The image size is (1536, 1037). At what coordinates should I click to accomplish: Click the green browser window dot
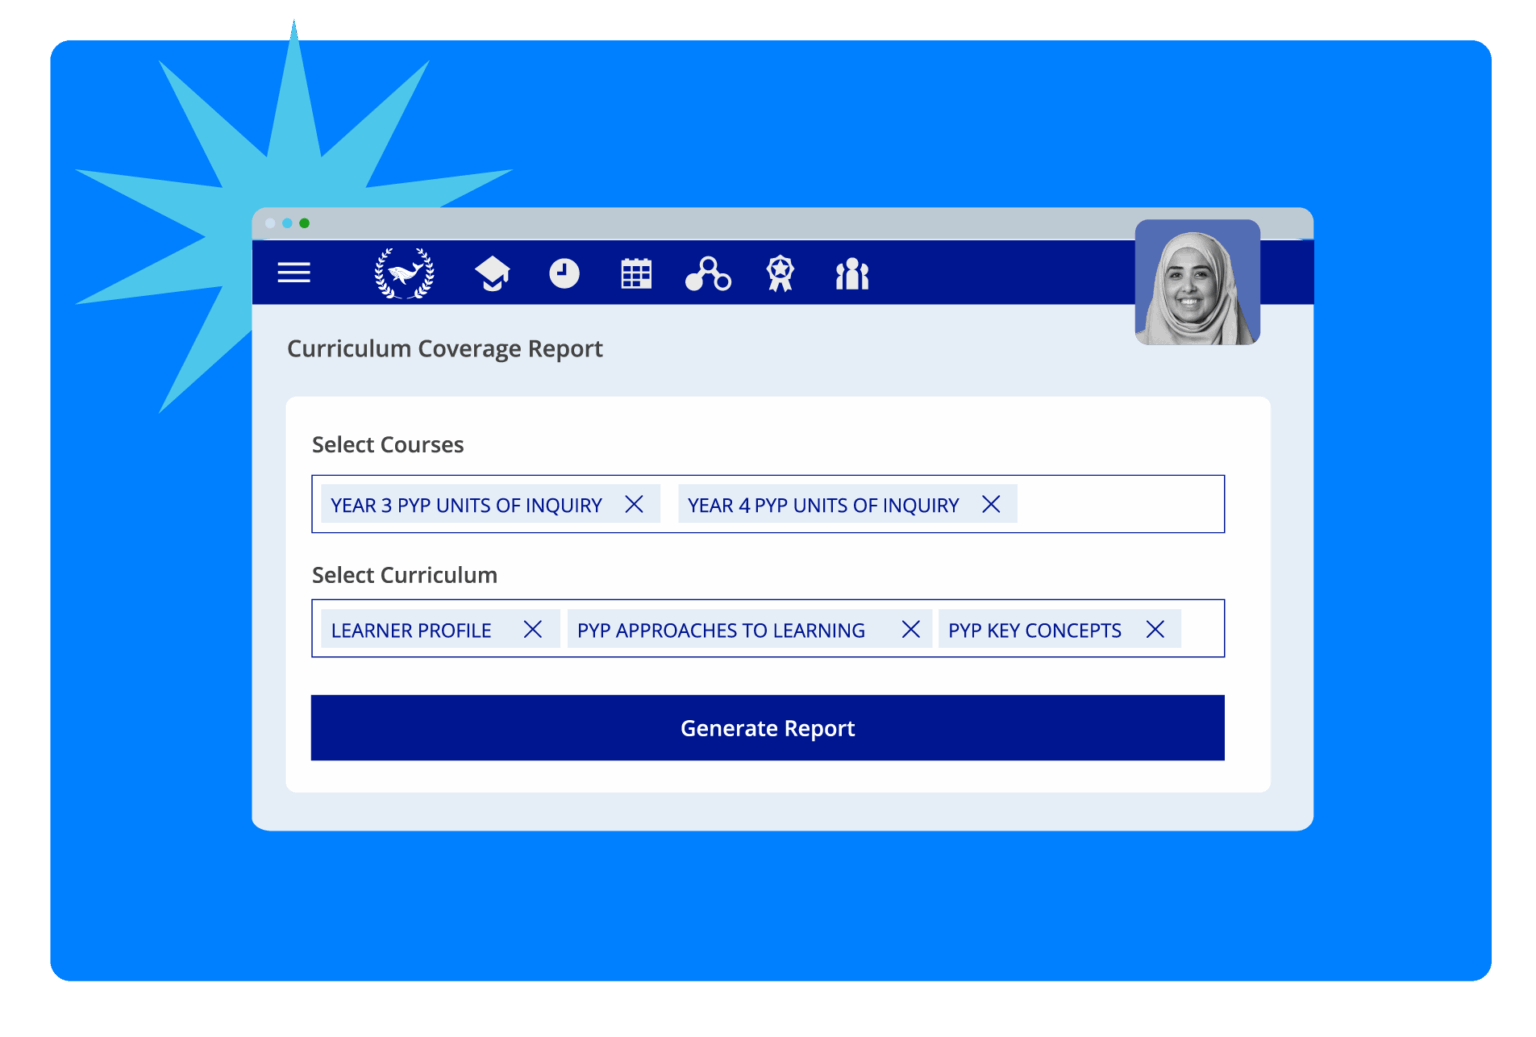point(304,223)
